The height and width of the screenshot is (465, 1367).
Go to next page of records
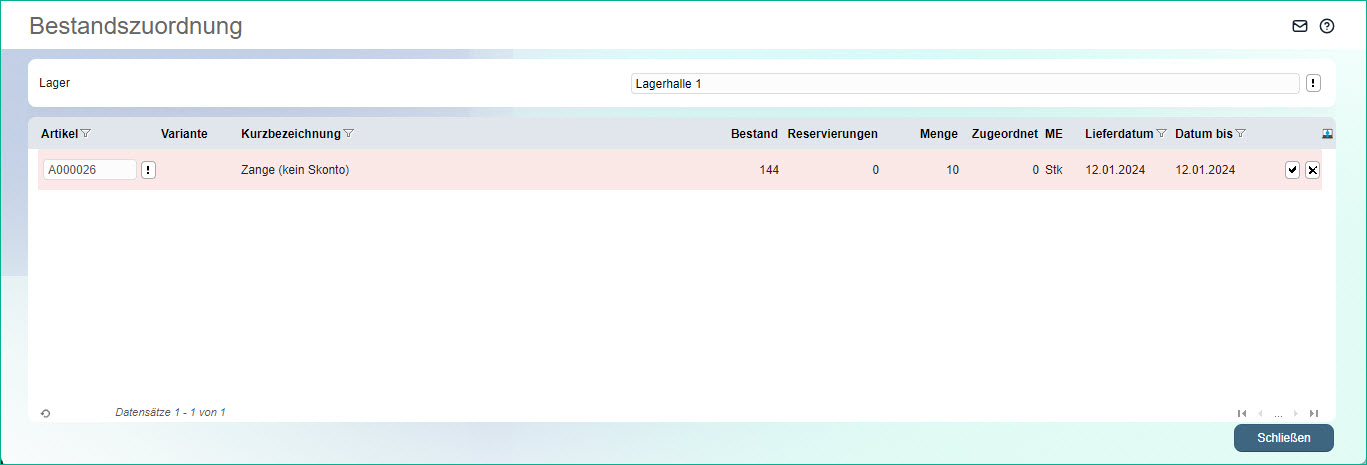pos(1296,413)
